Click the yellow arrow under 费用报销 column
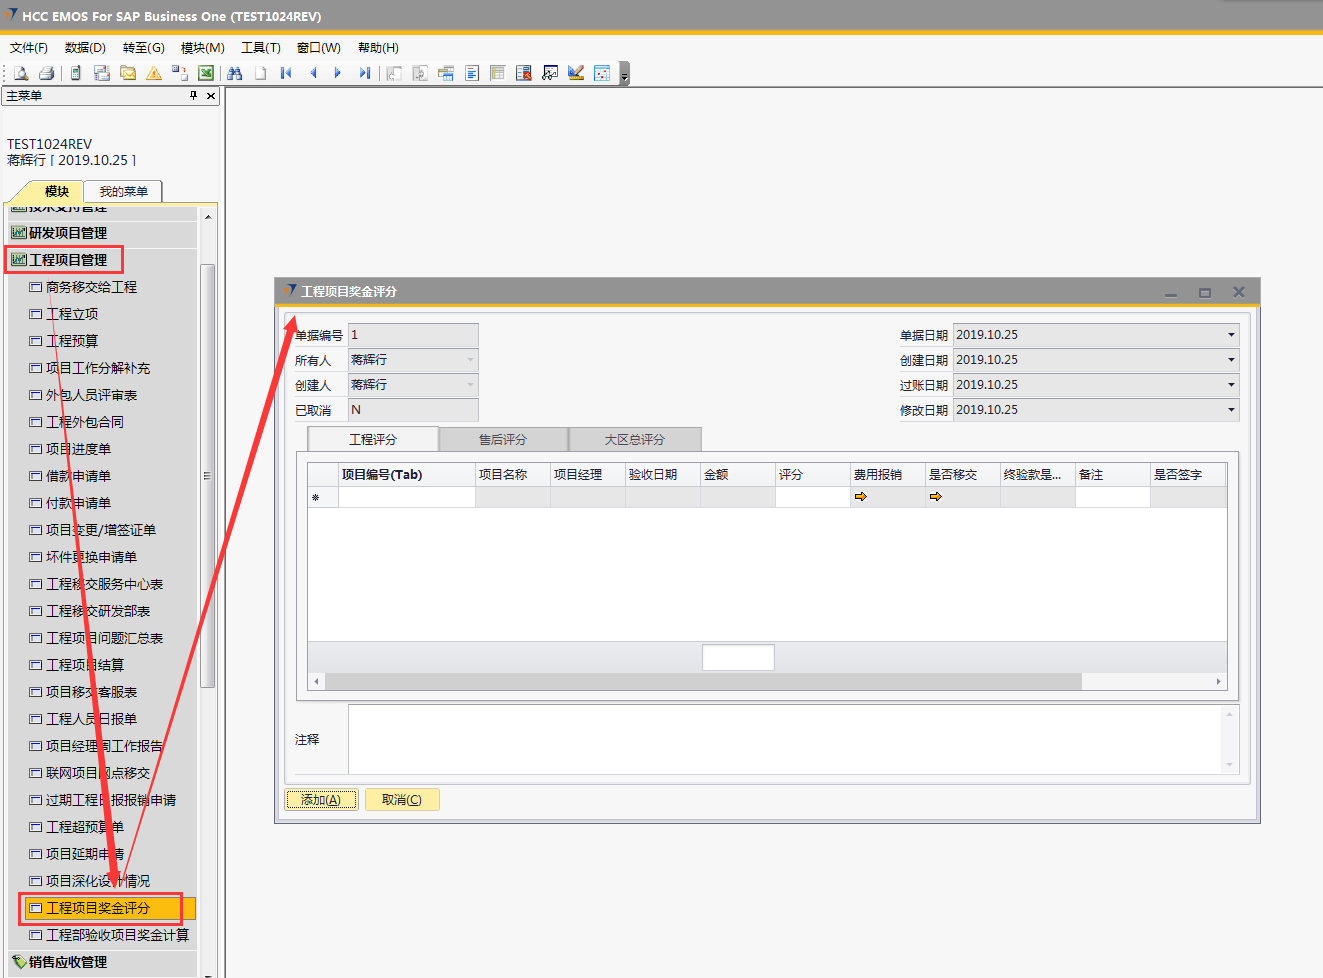 coord(860,497)
